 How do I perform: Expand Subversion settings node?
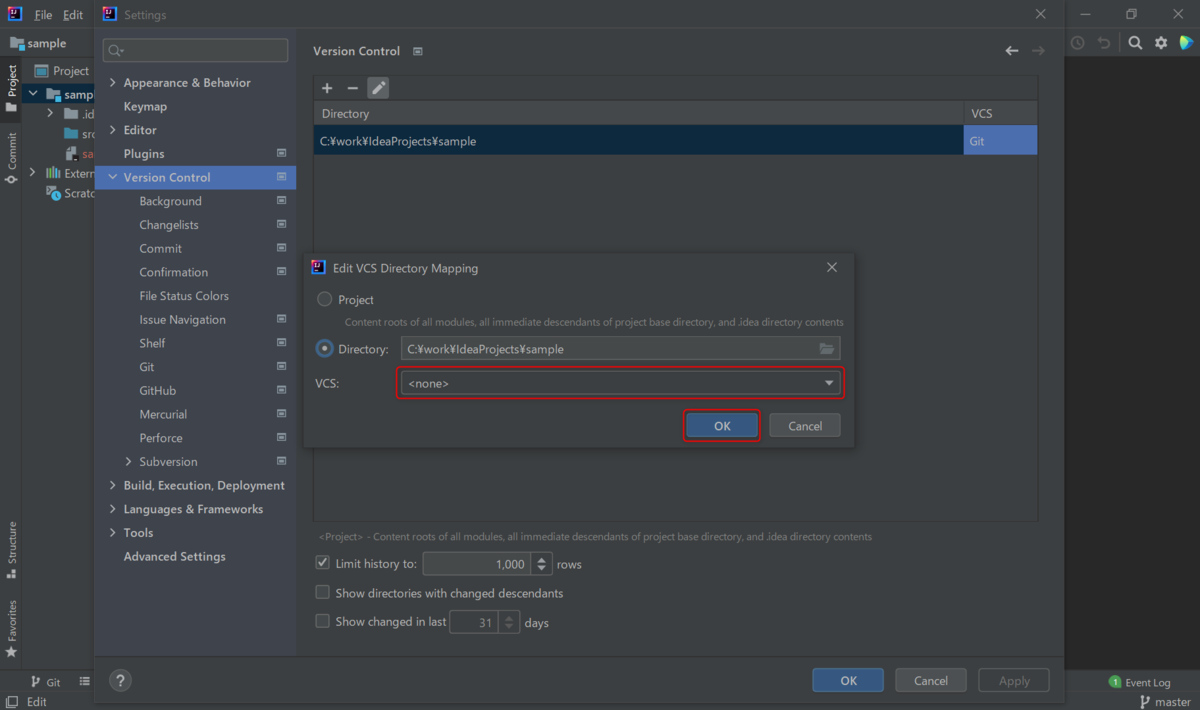click(x=128, y=462)
